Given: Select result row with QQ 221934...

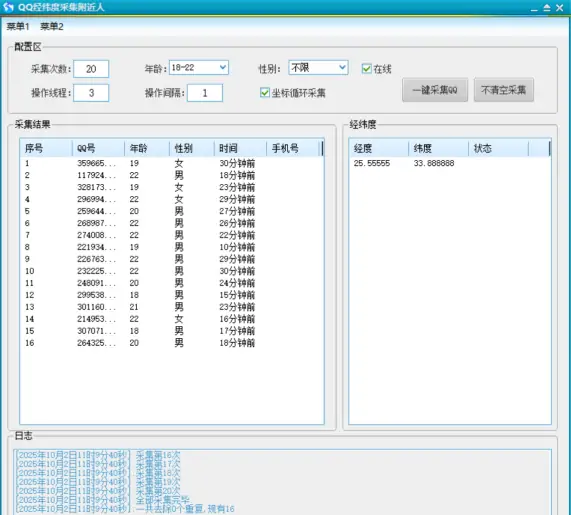Looking at the screenshot, I should coord(172,247).
